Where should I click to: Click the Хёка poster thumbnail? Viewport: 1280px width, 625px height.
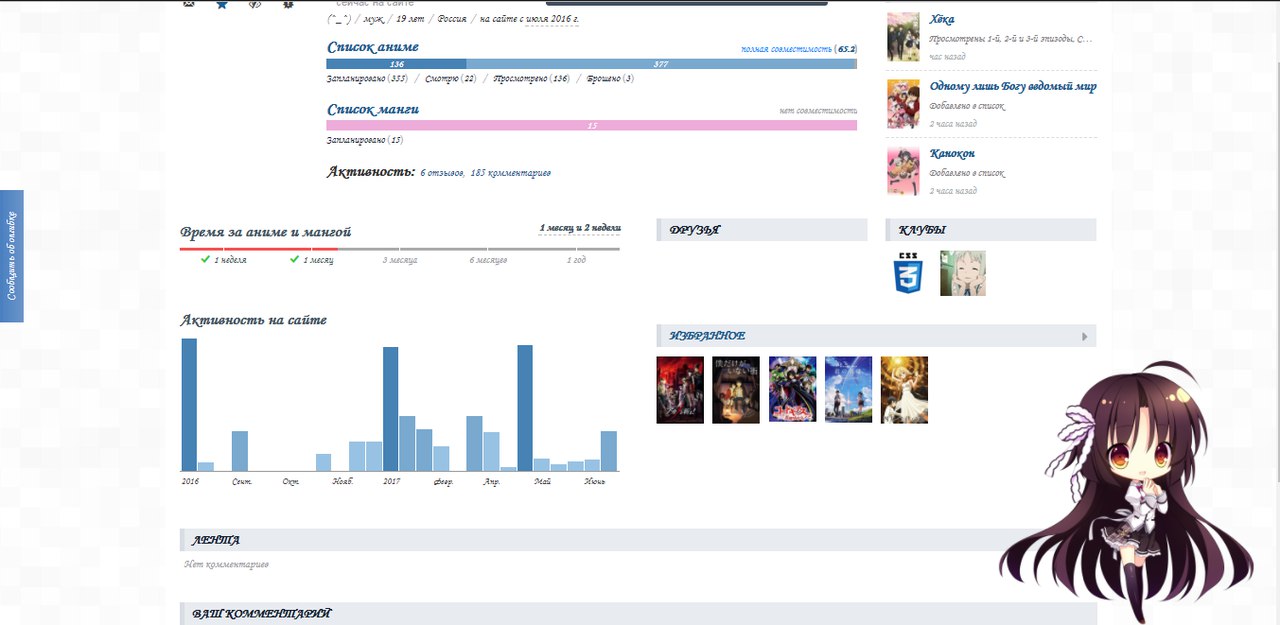[x=903, y=37]
